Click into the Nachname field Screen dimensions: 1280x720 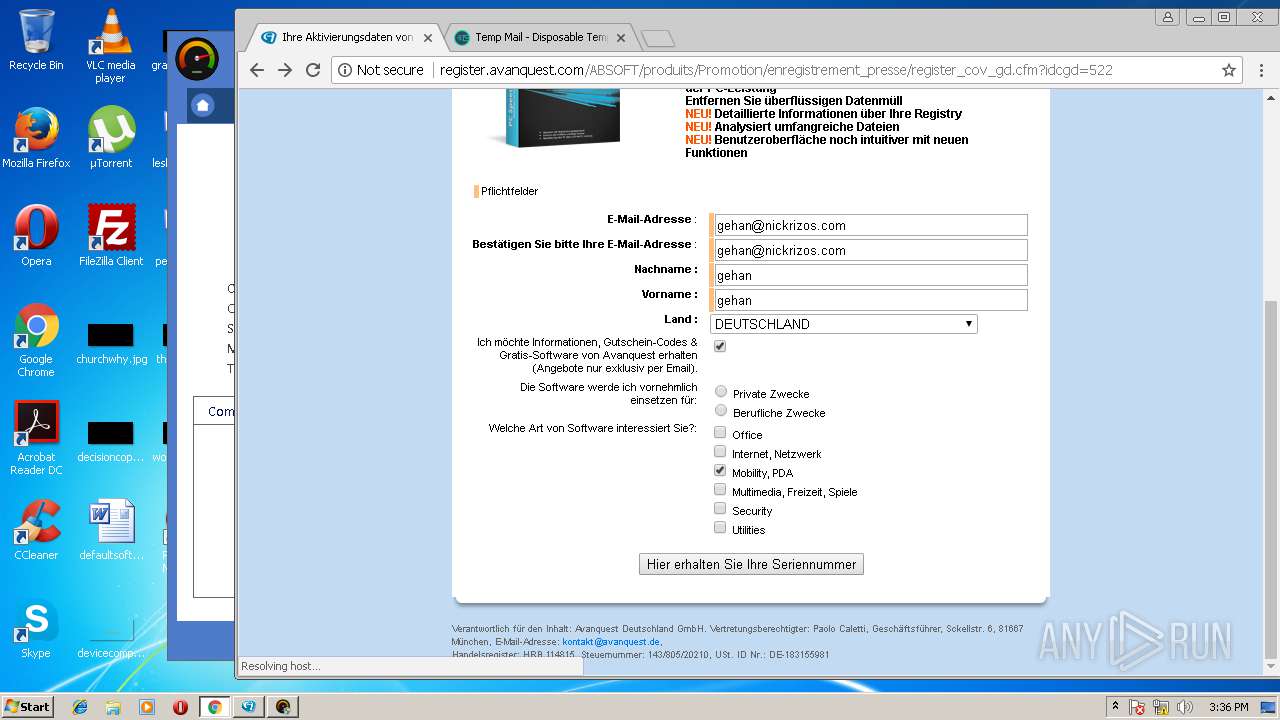tap(869, 275)
